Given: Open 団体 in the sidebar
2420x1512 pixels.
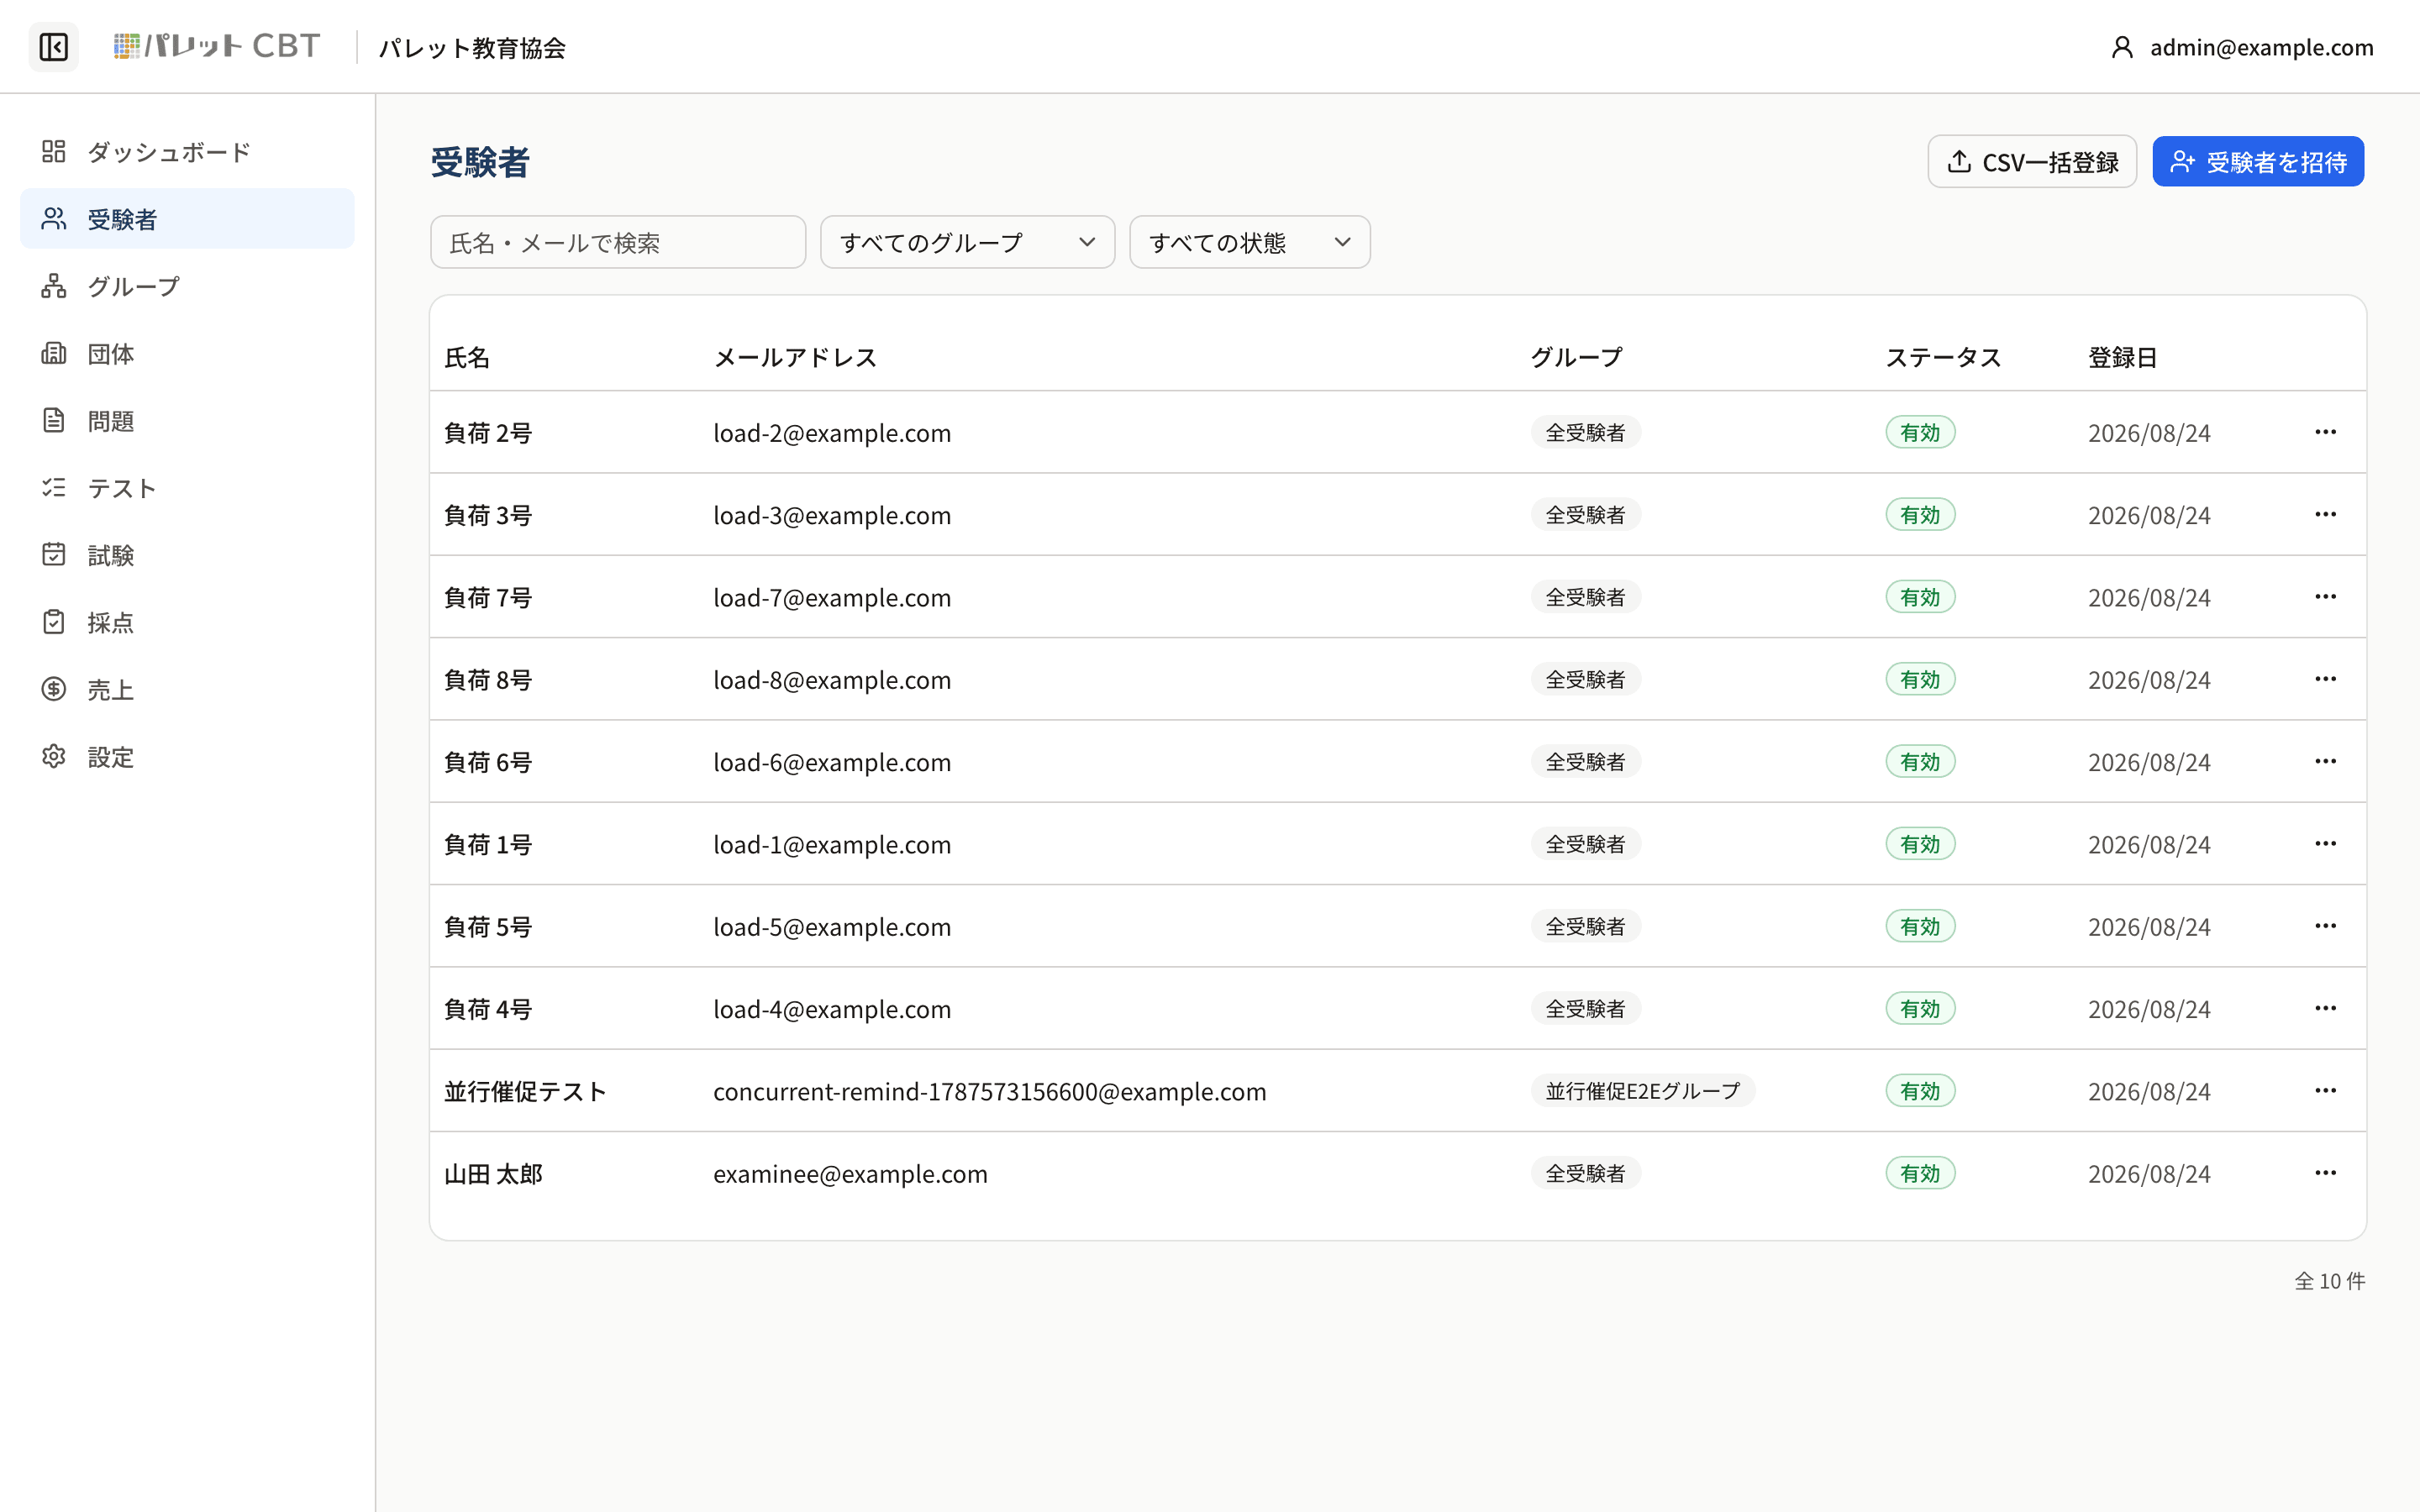Looking at the screenshot, I should pos(187,354).
